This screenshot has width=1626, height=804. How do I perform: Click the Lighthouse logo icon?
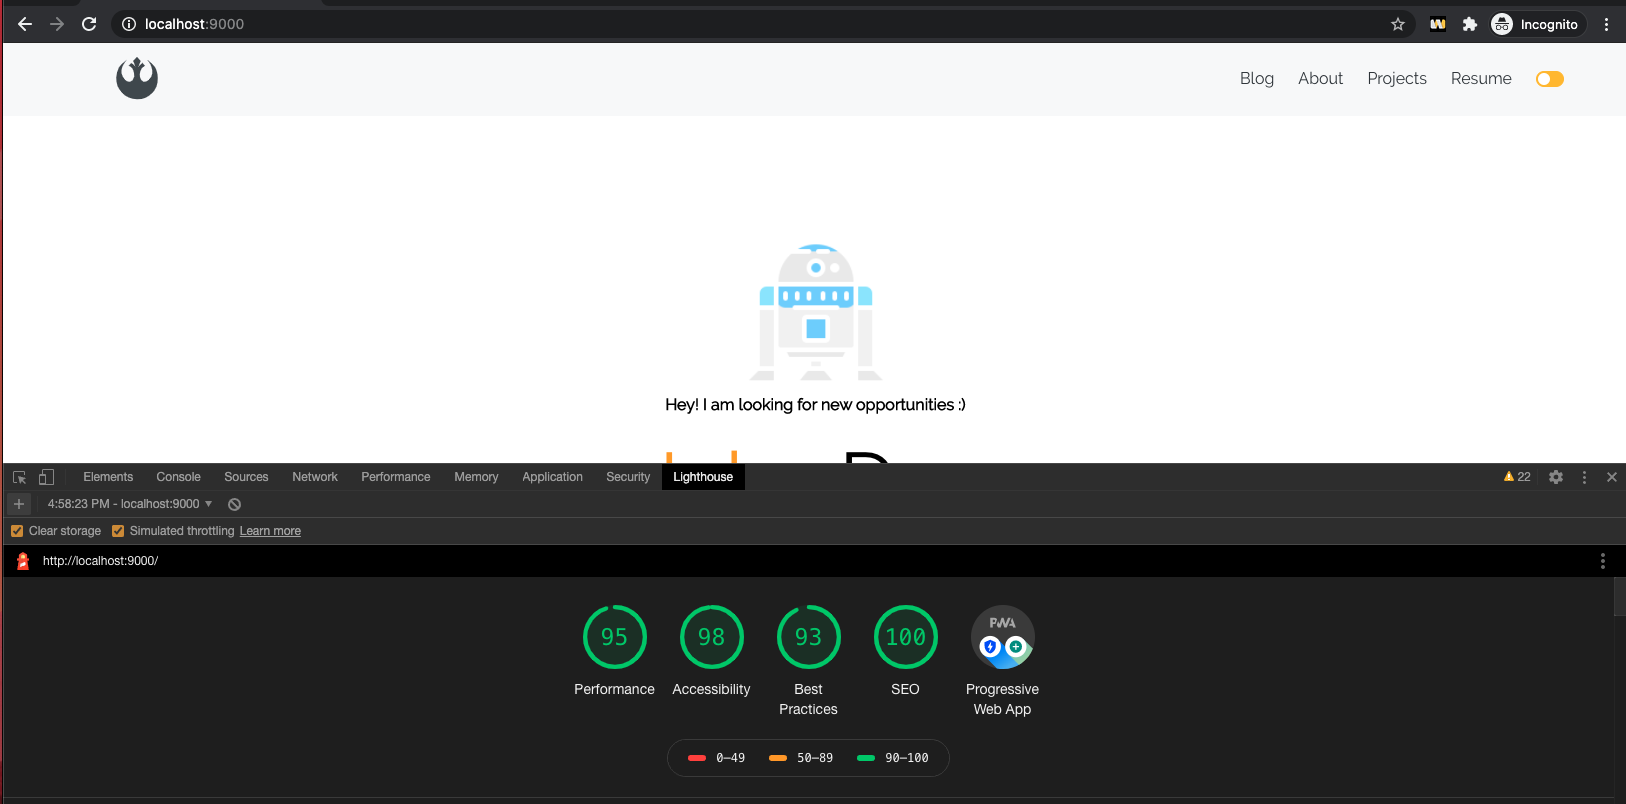23,561
